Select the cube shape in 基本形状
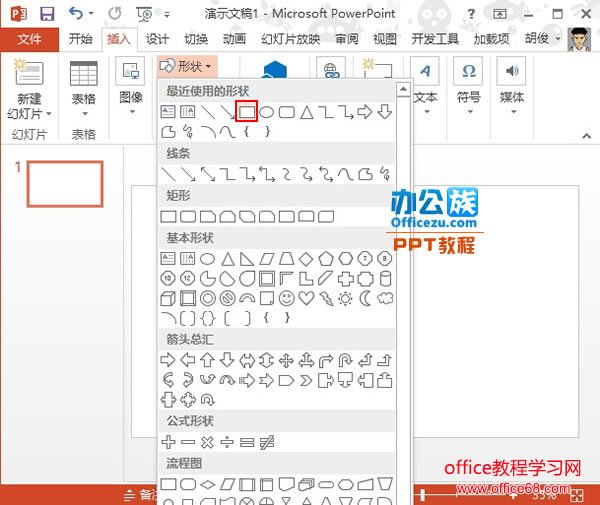This screenshot has width=600, height=505. click(168, 298)
